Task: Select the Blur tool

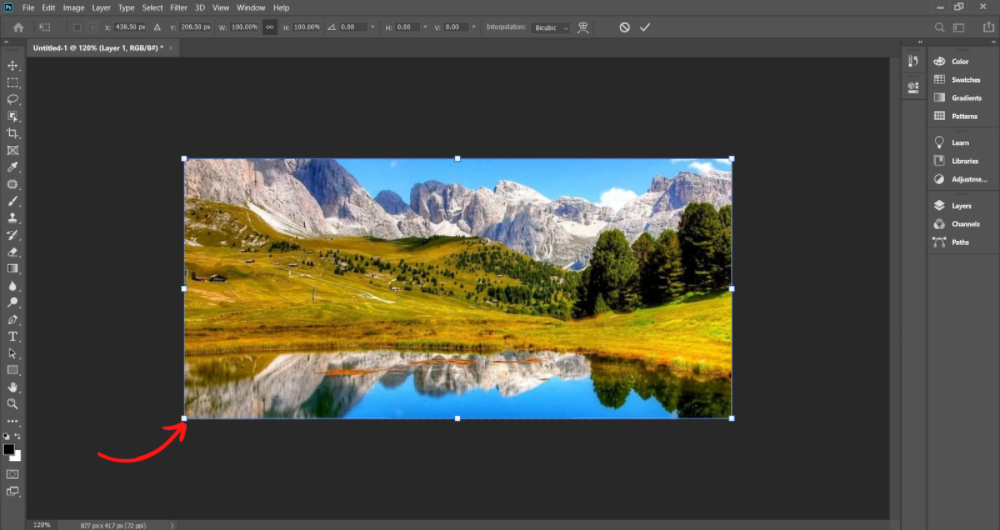Action: 13,286
